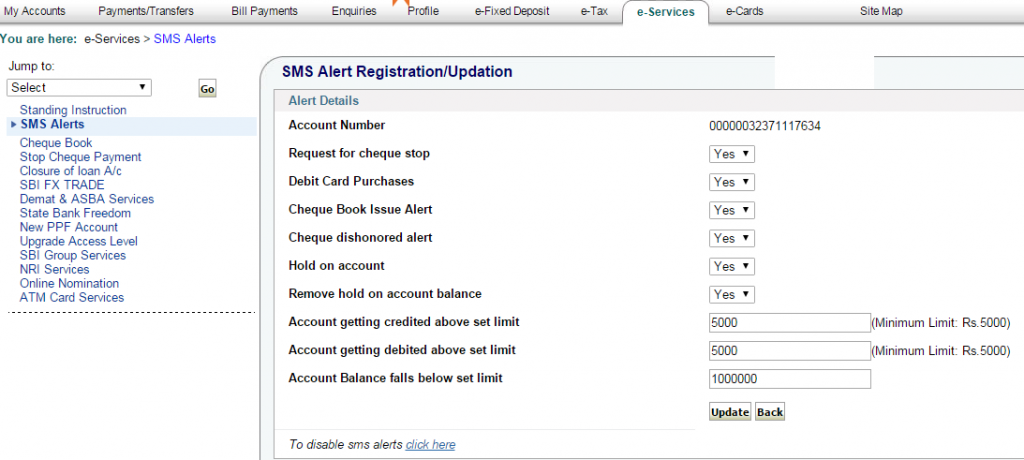Open Stop Cheque Payment in sidebar
Screen dimensions: 1024x460
coord(80,157)
